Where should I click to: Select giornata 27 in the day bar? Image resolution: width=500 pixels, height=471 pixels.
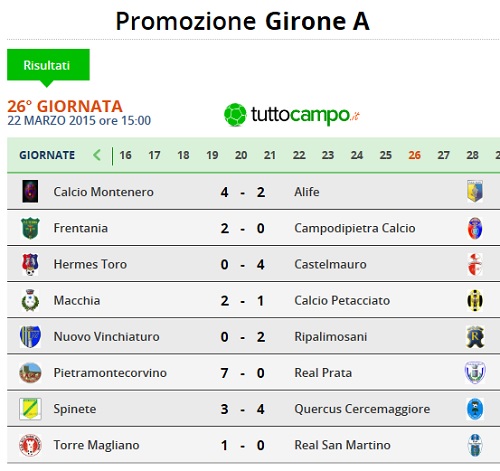tap(443, 155)
